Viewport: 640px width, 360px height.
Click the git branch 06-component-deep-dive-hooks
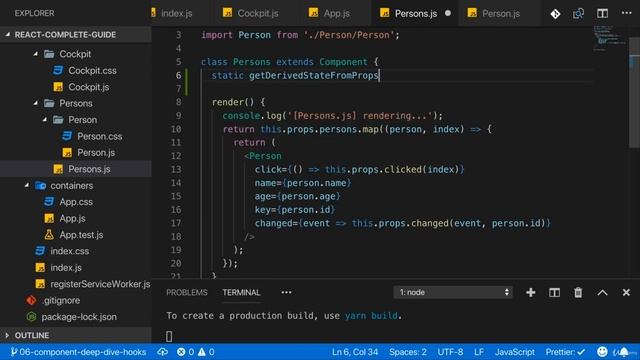click(78, 352)
